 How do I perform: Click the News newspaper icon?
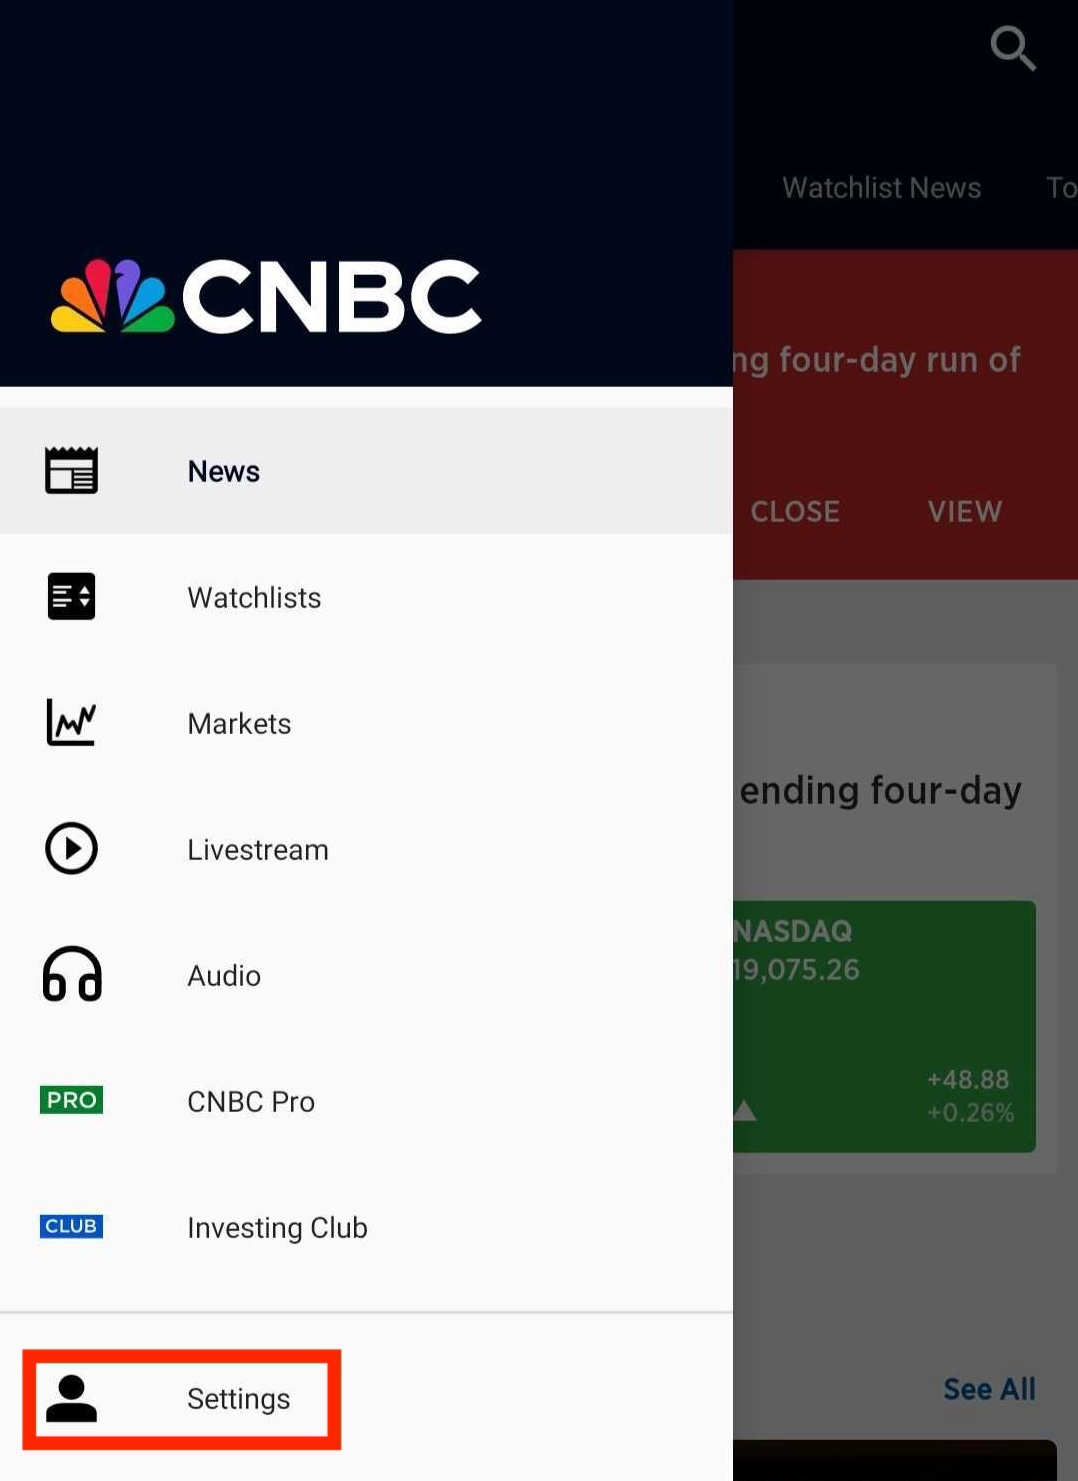71,470
